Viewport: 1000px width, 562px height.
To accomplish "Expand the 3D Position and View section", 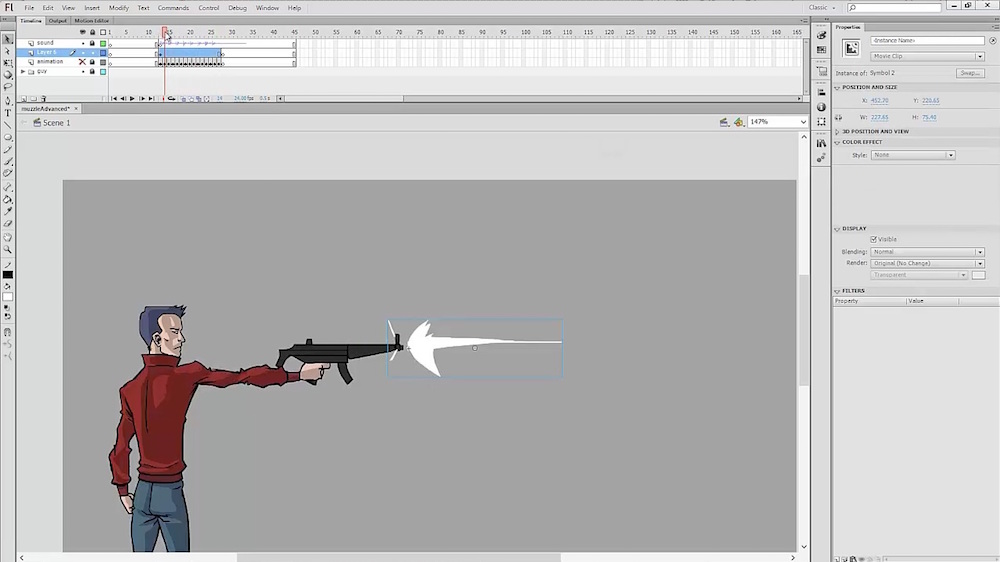I will (838, 131).
